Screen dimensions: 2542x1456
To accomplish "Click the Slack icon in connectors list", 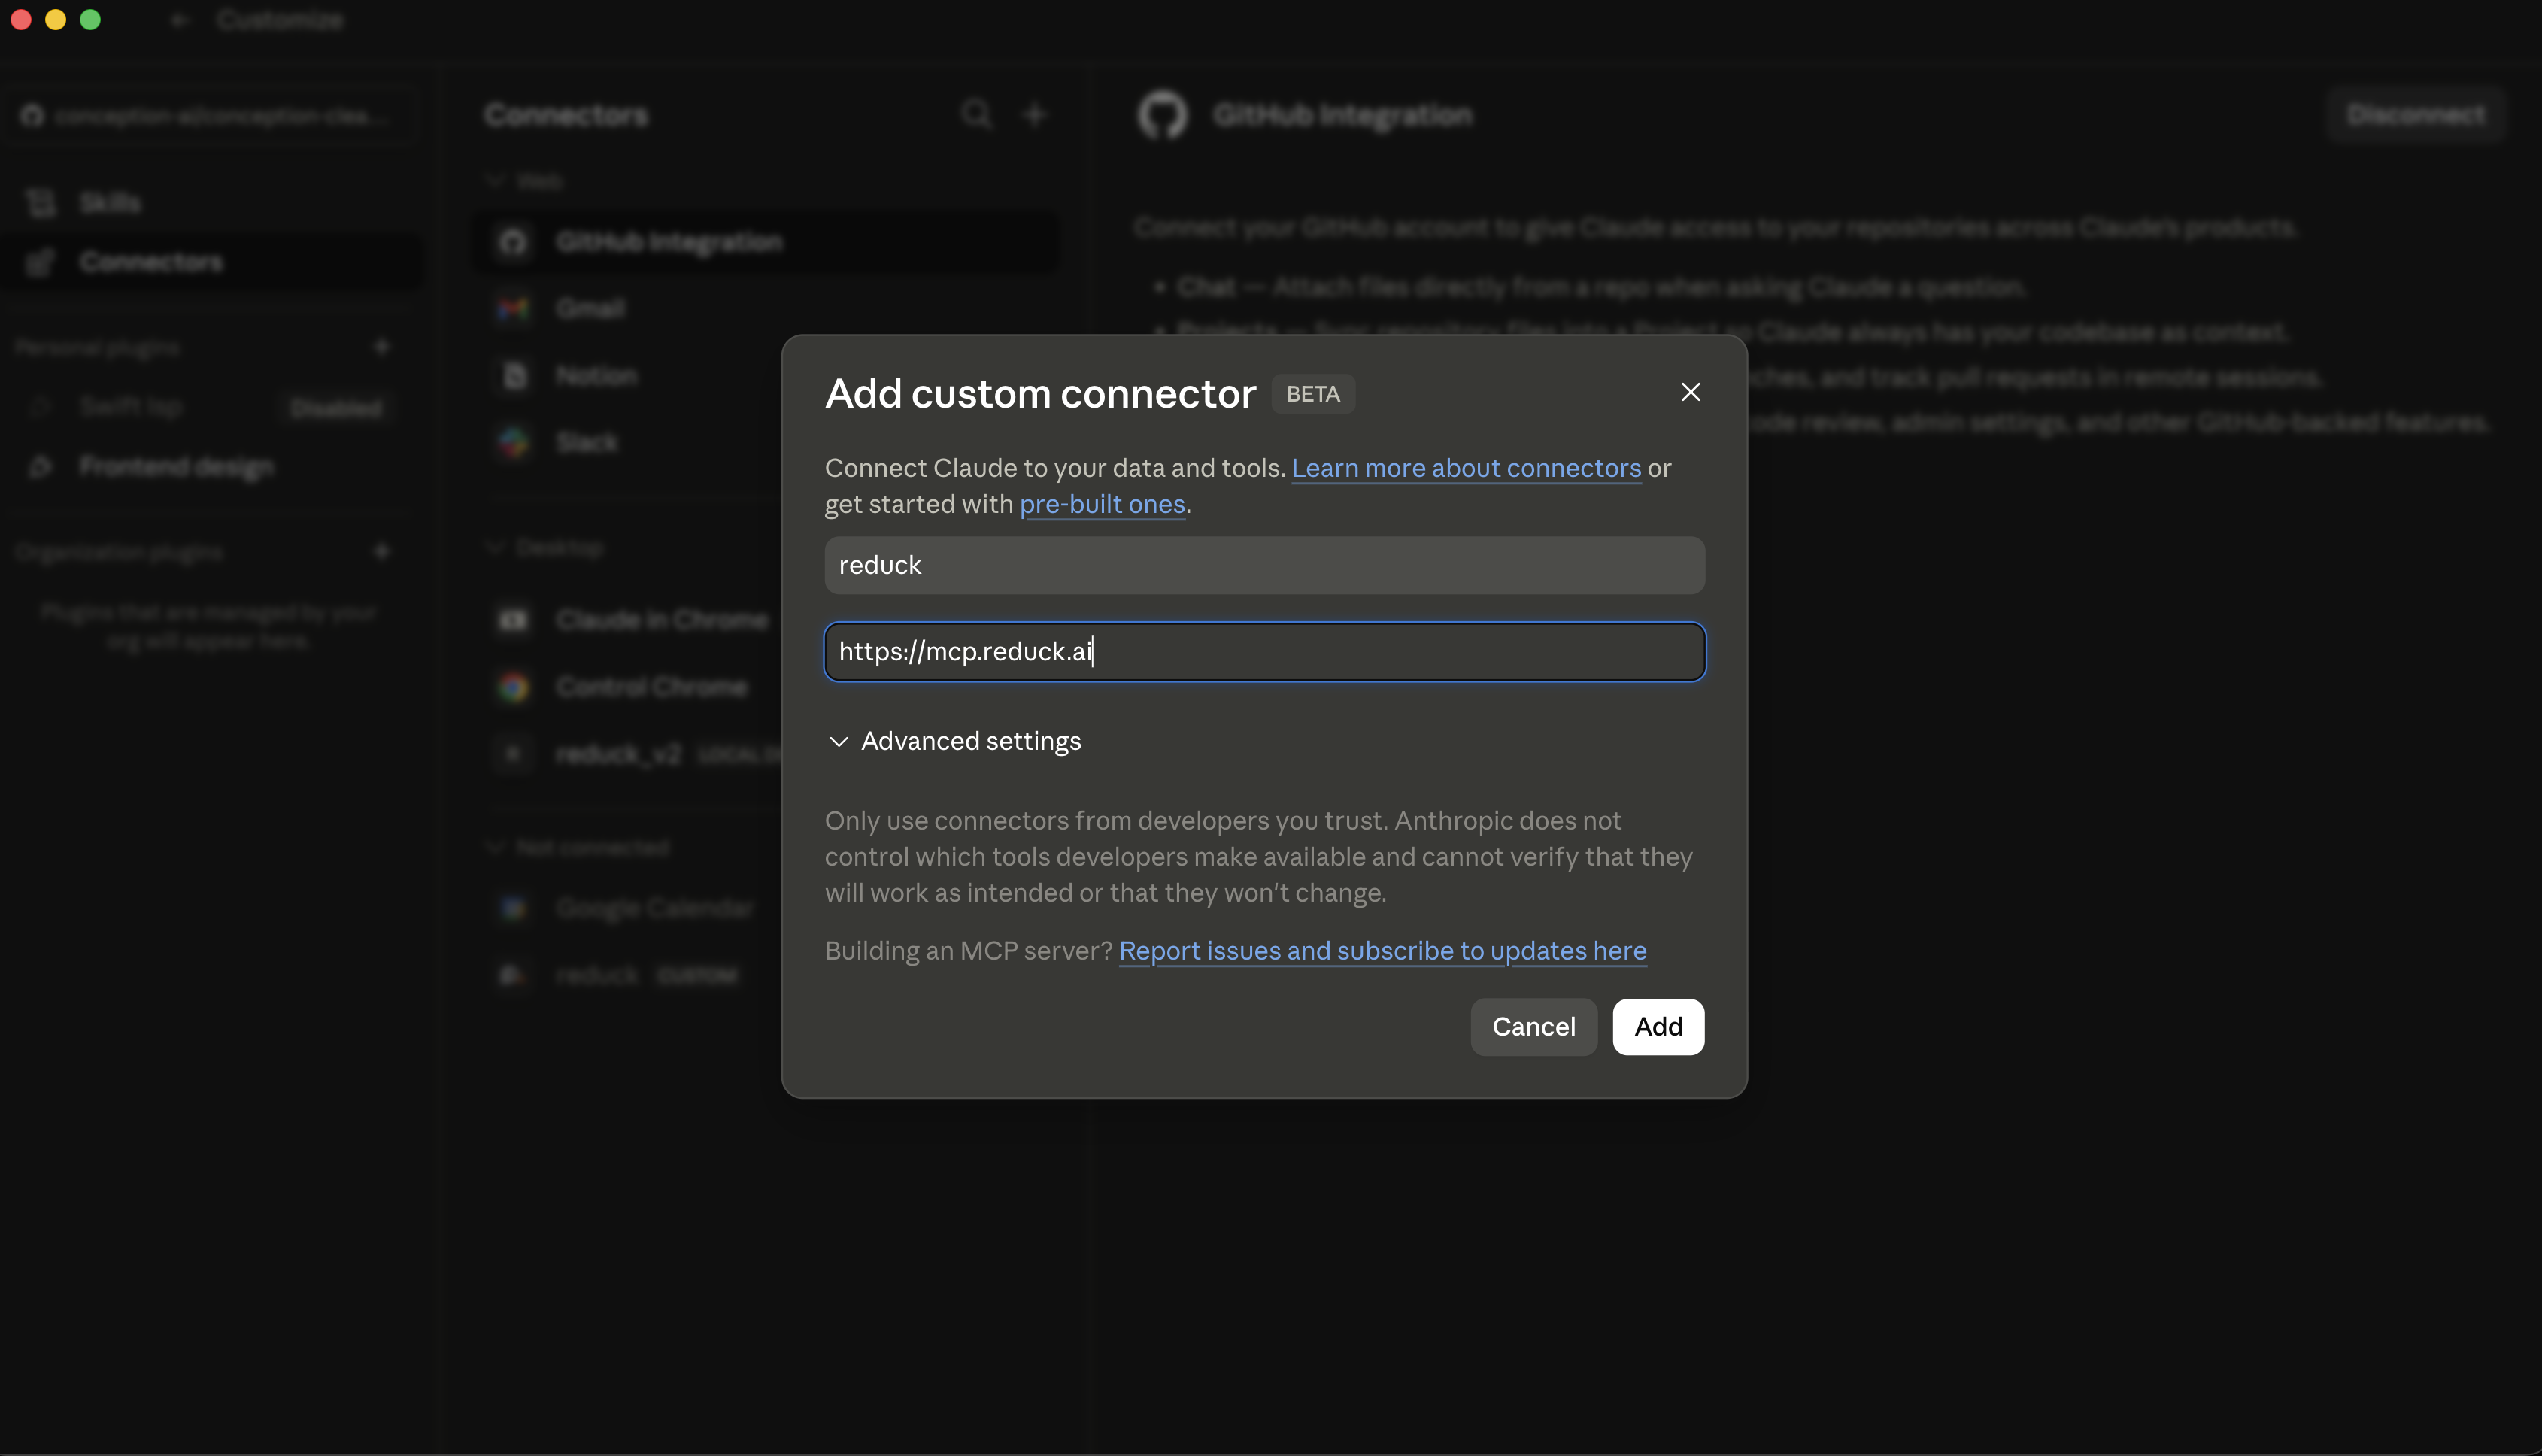I will click(513, 442).
